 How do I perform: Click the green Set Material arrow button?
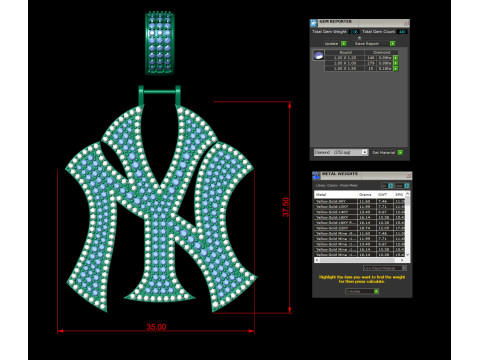(x=400, y=152)
